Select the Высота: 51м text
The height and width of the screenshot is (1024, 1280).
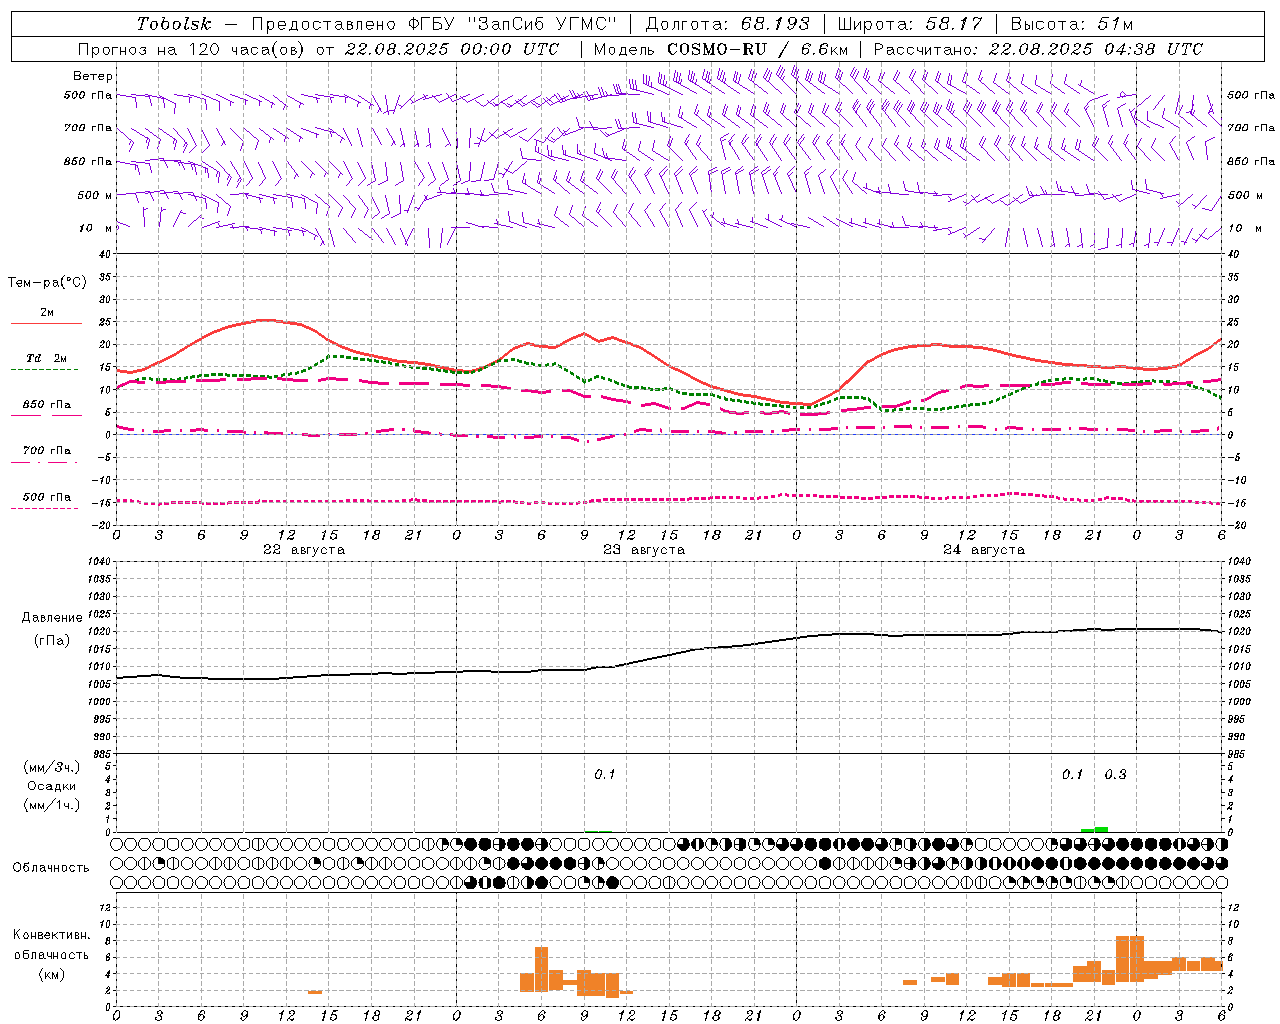pyautogui.click(x=1072, y=24)
